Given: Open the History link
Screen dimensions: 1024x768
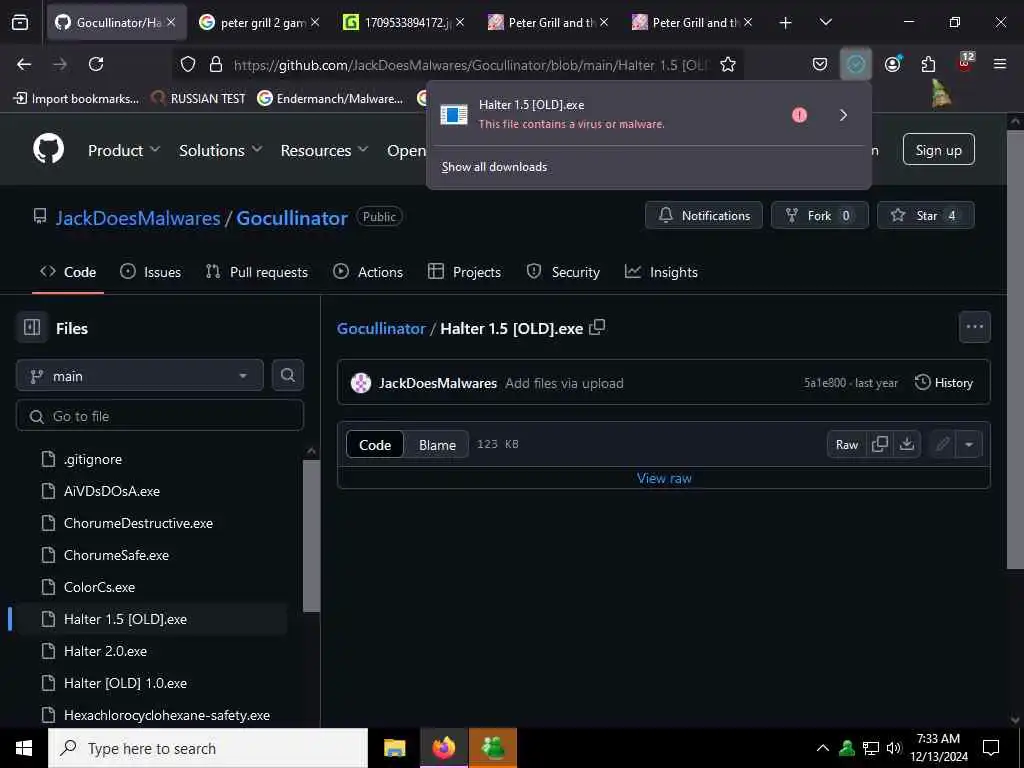Looking at the screenshot, I should click(944, 383).
